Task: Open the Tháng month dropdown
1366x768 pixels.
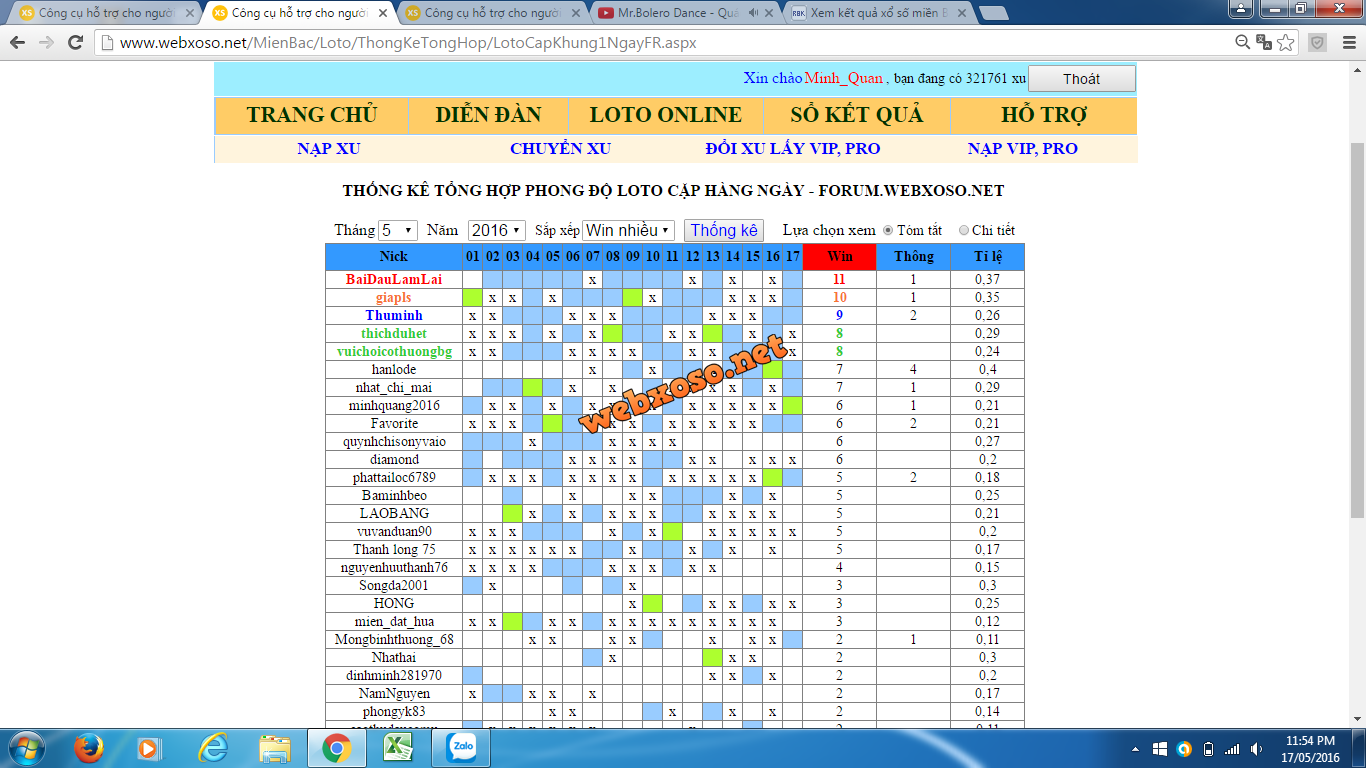Action: (397, 230)
